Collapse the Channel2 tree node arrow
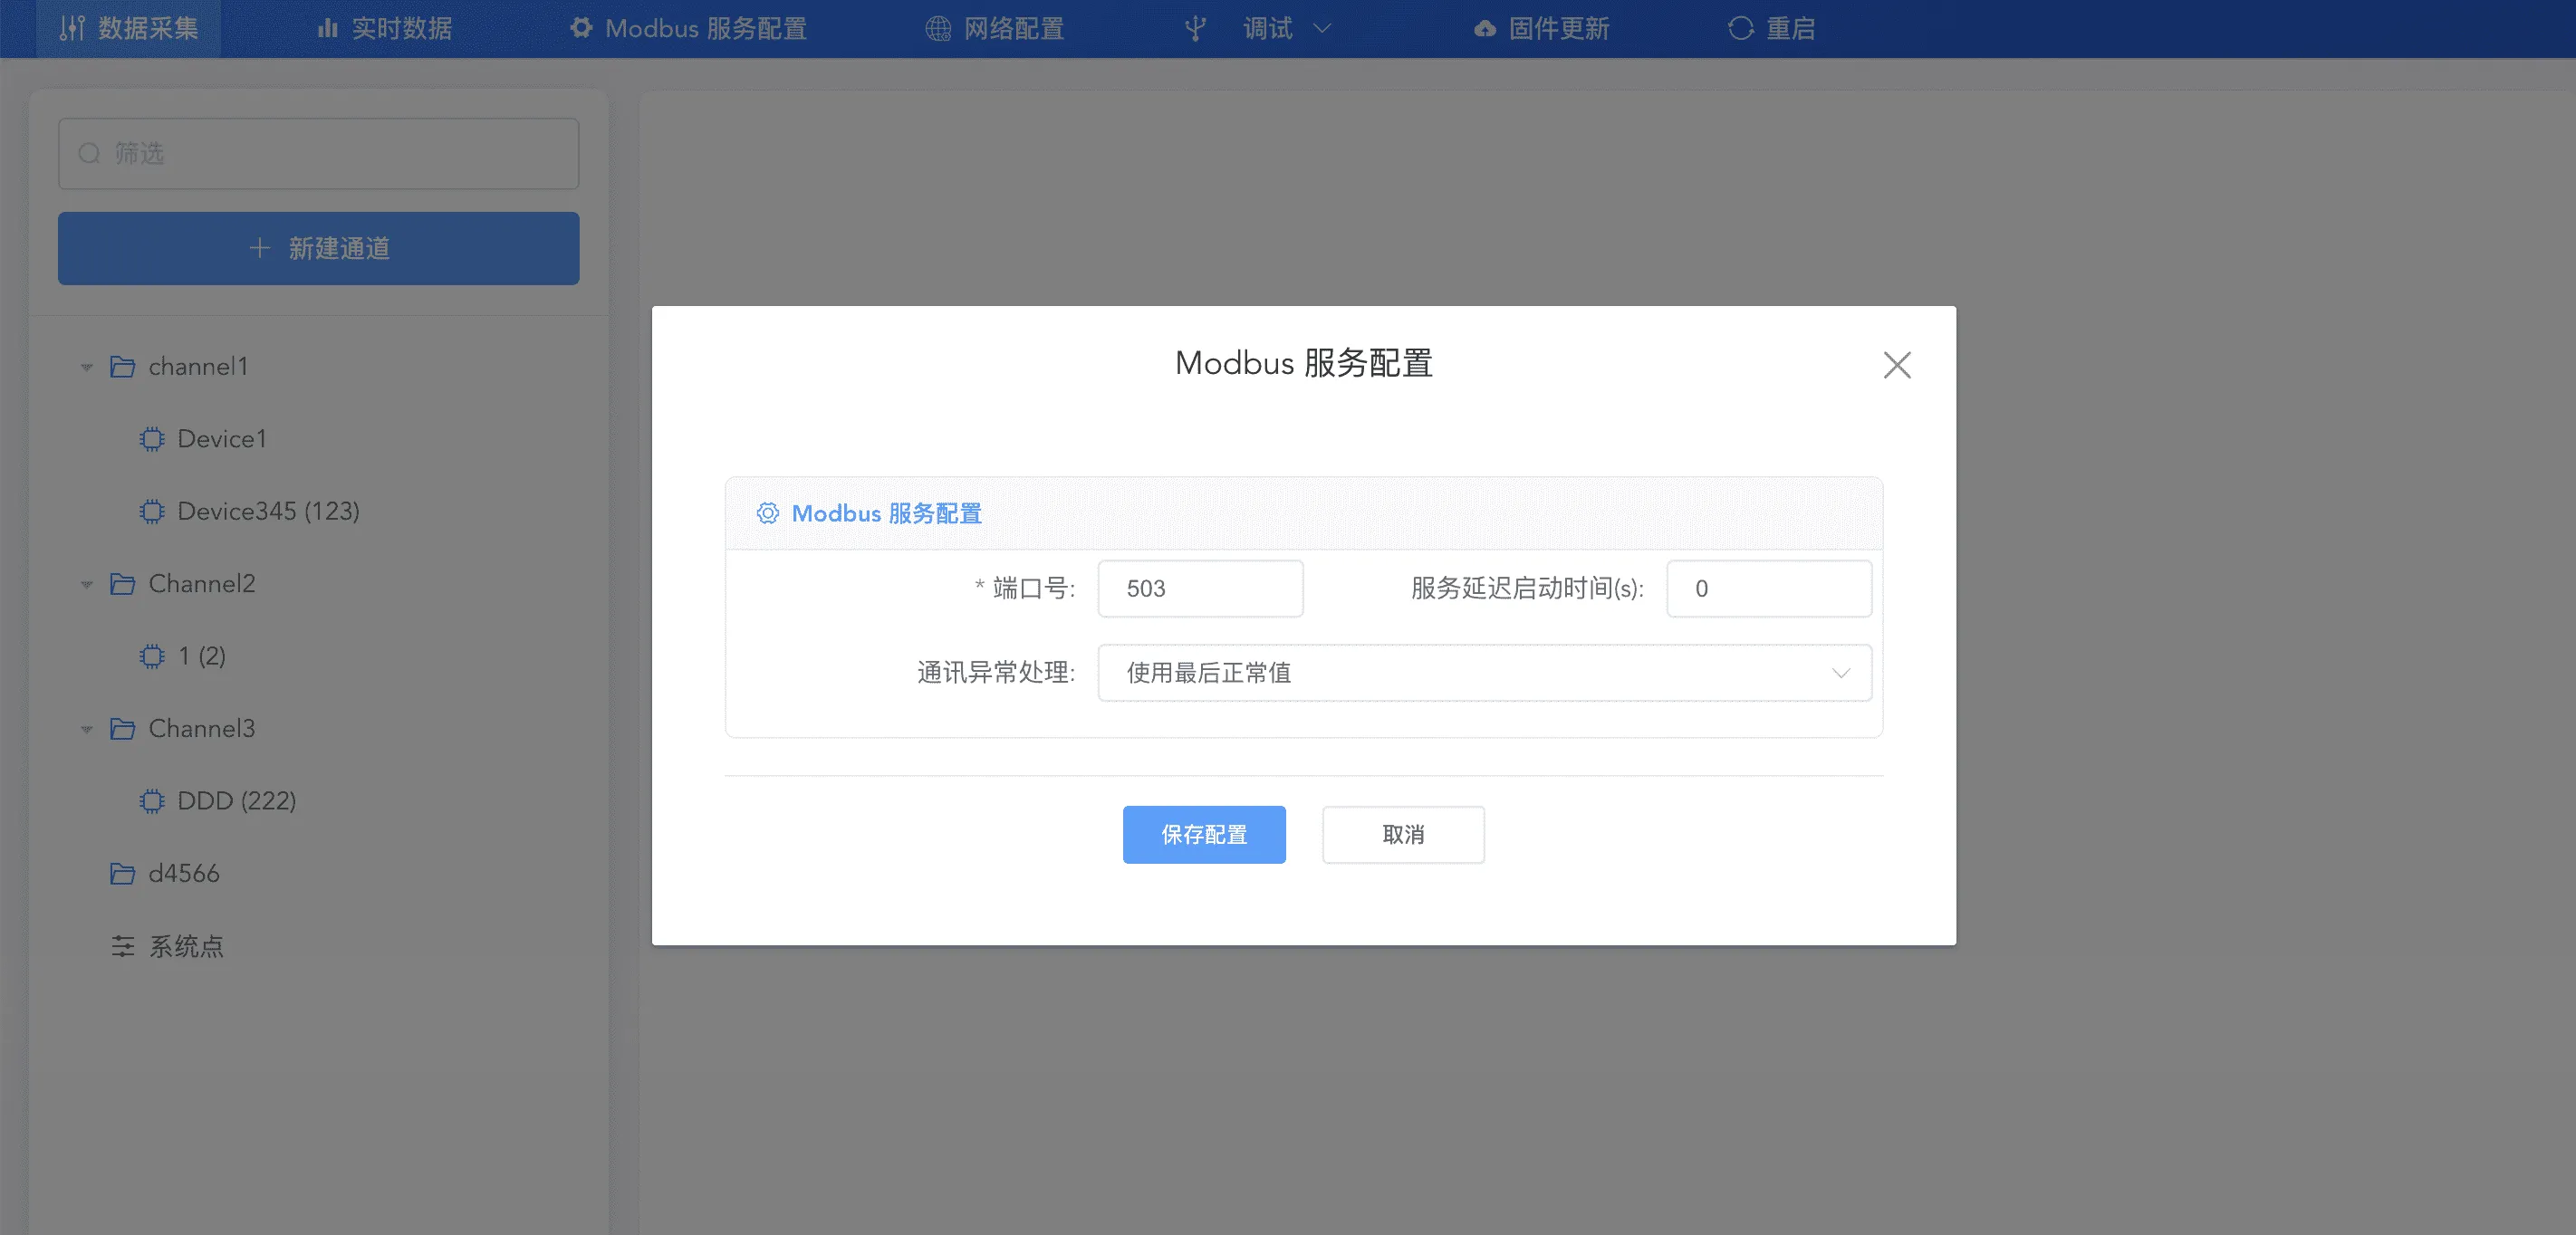This screenshot has height=1235, width=2576. coord(87,585)
